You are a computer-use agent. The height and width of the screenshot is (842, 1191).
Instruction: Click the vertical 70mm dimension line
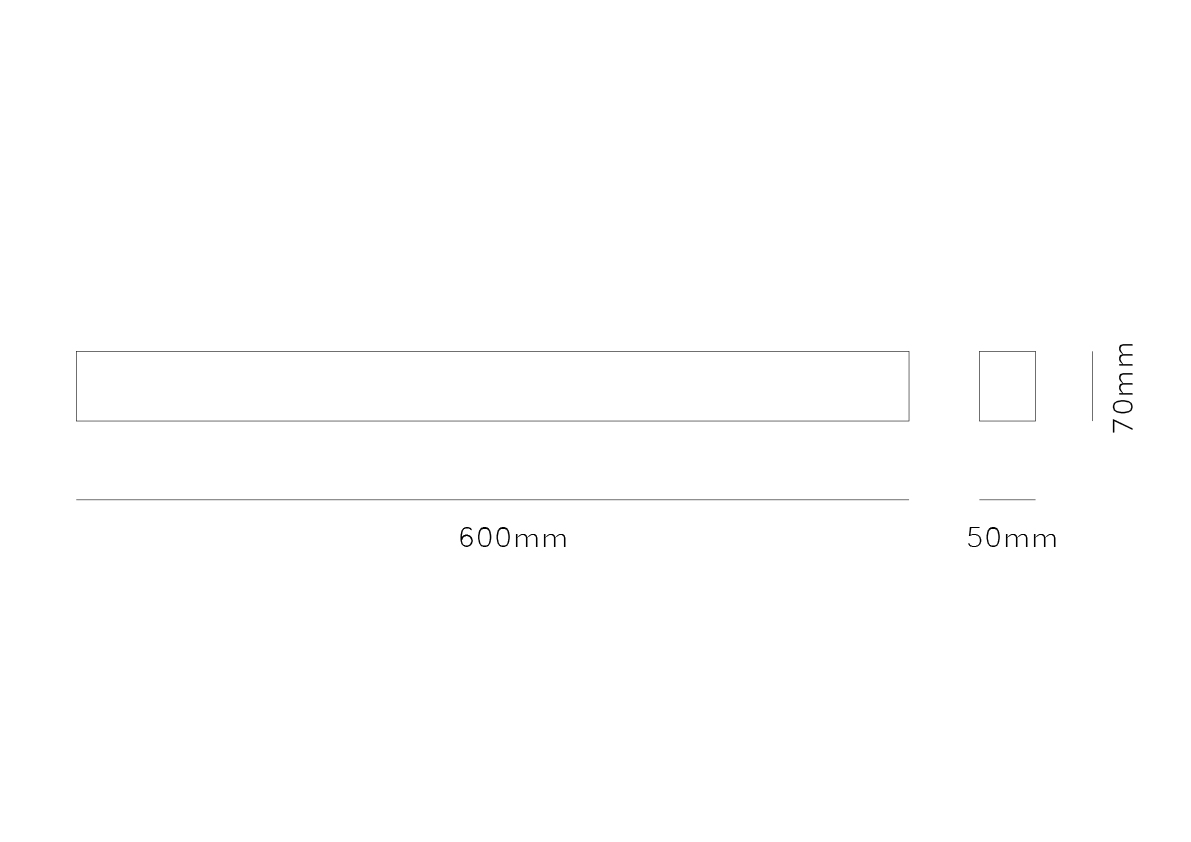point(1092,386)
